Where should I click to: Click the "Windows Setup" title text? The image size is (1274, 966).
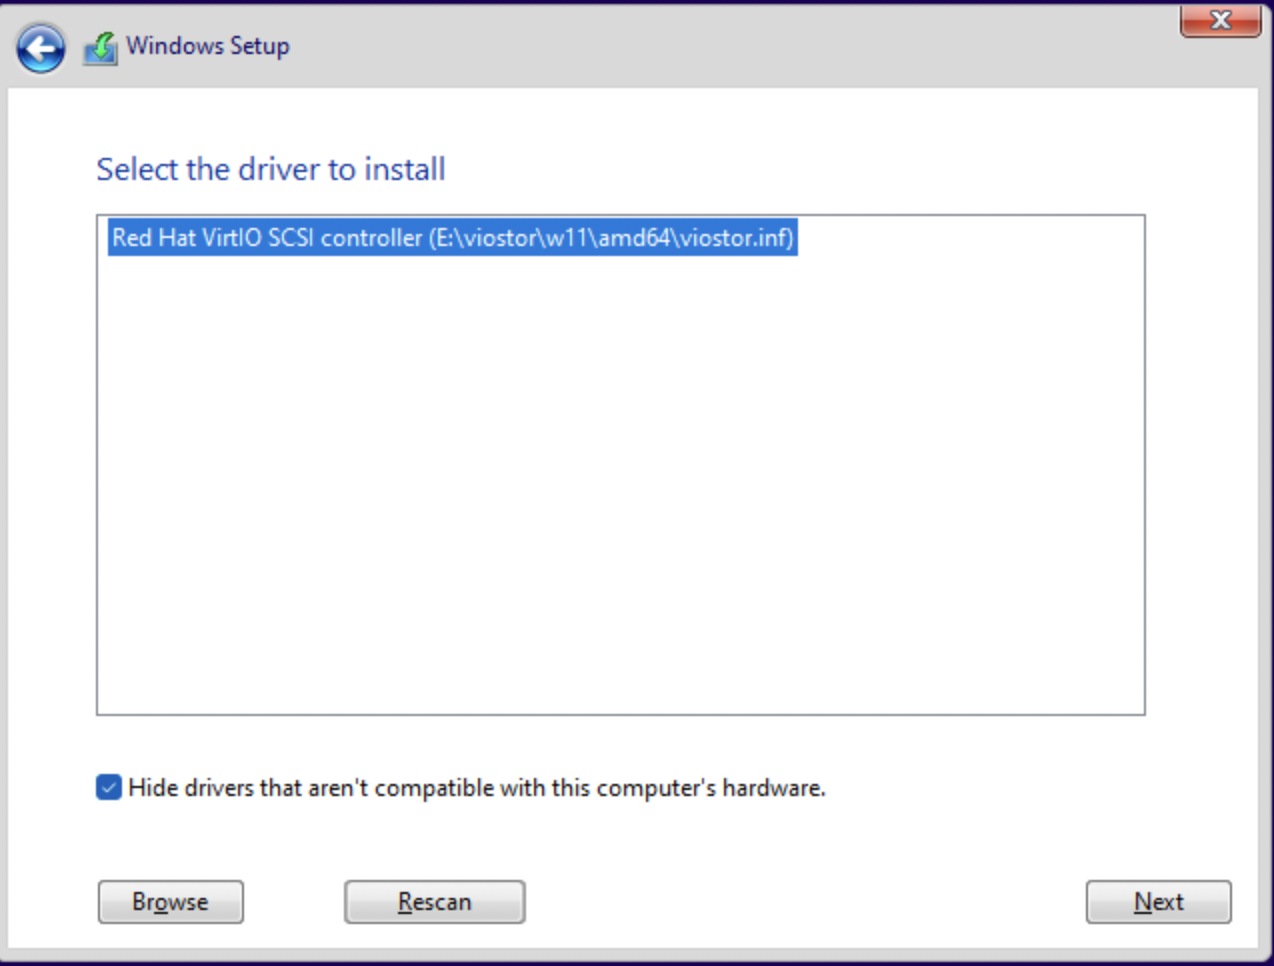pyautogui.click(x=208, y=46)
